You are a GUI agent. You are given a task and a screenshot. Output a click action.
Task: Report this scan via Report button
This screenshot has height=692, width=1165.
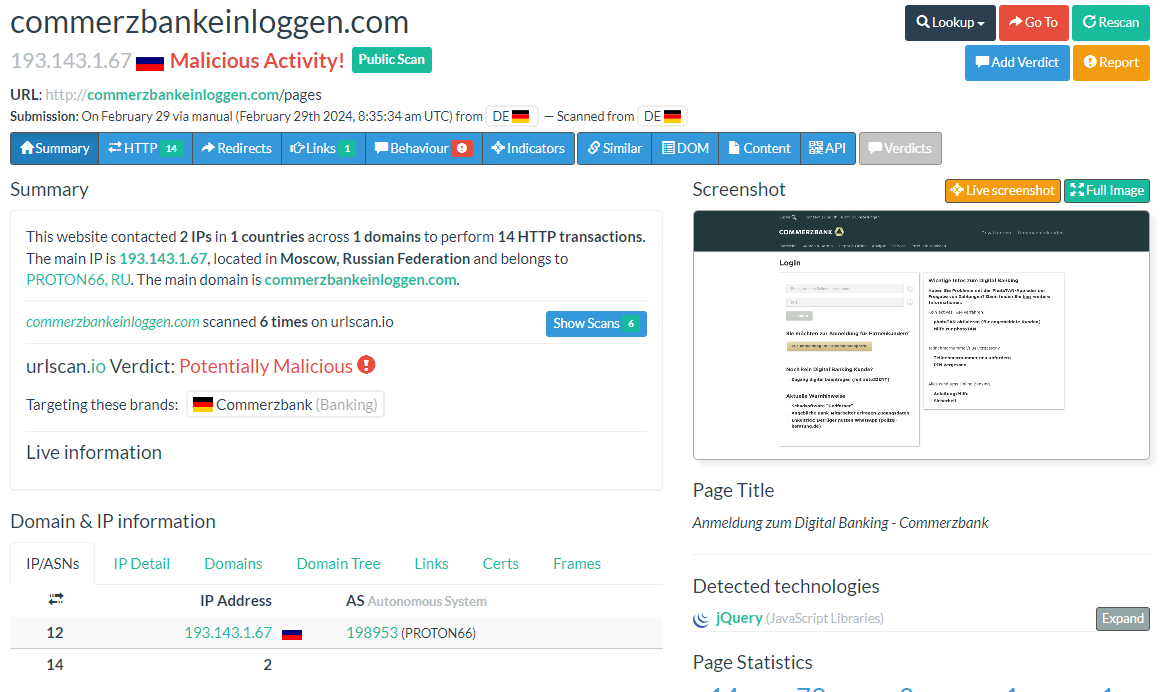(x=1111, y=62)
